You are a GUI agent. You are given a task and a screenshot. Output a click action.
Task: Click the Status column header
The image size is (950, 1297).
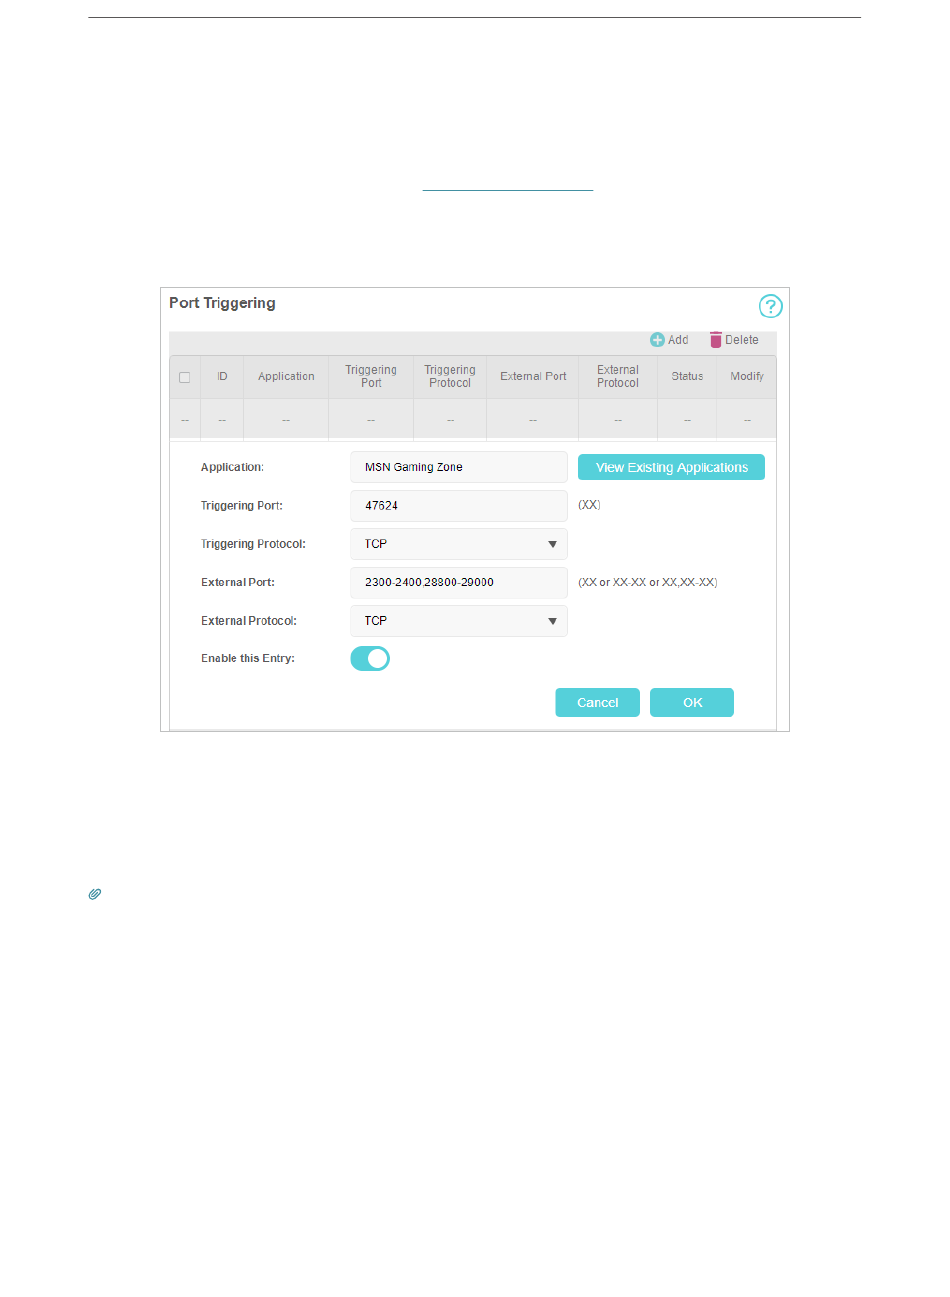pyautogui.click(x=687, y=377)
